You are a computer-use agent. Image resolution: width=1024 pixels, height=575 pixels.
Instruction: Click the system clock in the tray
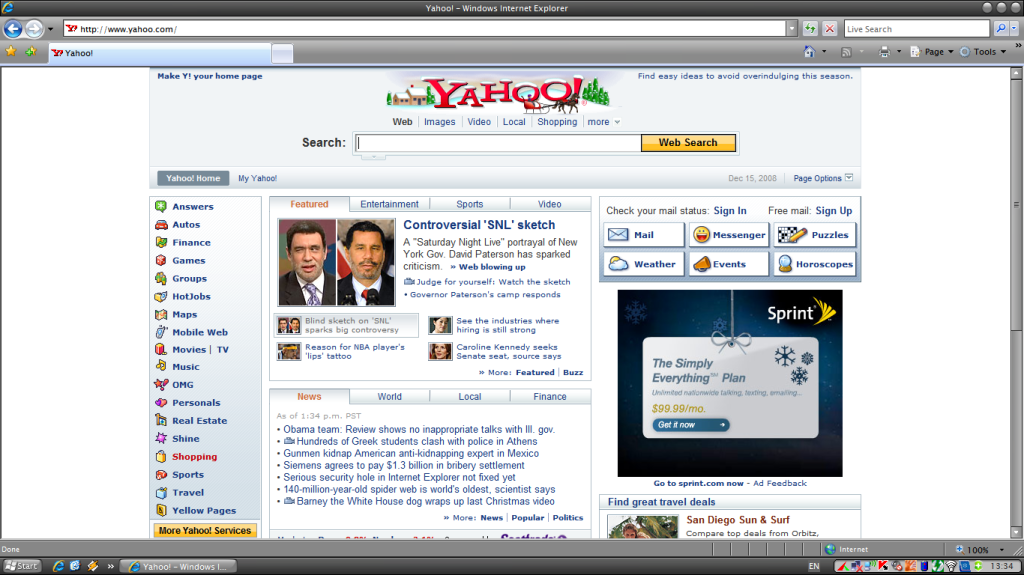(1002, 566)
